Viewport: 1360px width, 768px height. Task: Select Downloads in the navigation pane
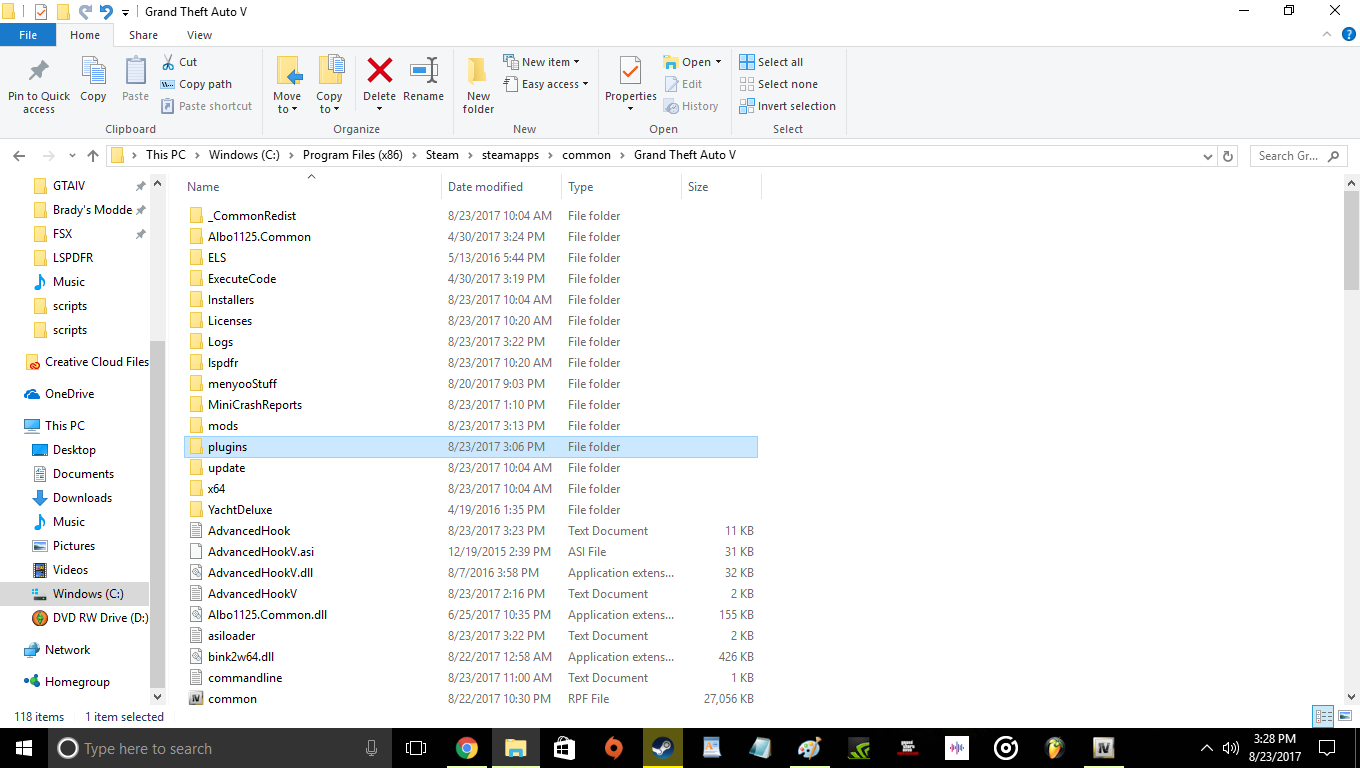[82, 498]
